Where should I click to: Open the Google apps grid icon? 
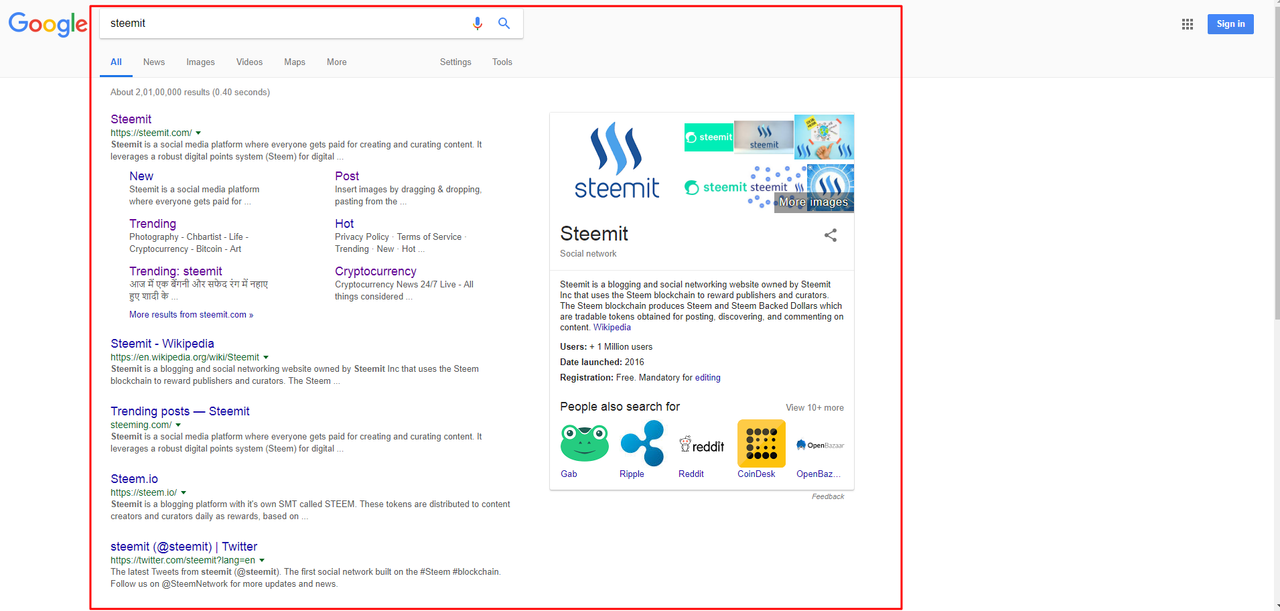coord(1187,24)
